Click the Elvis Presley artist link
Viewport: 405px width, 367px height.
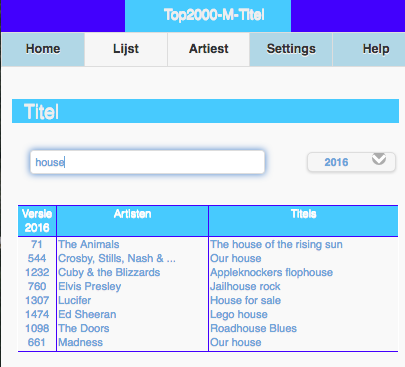(x=90, y=286)
